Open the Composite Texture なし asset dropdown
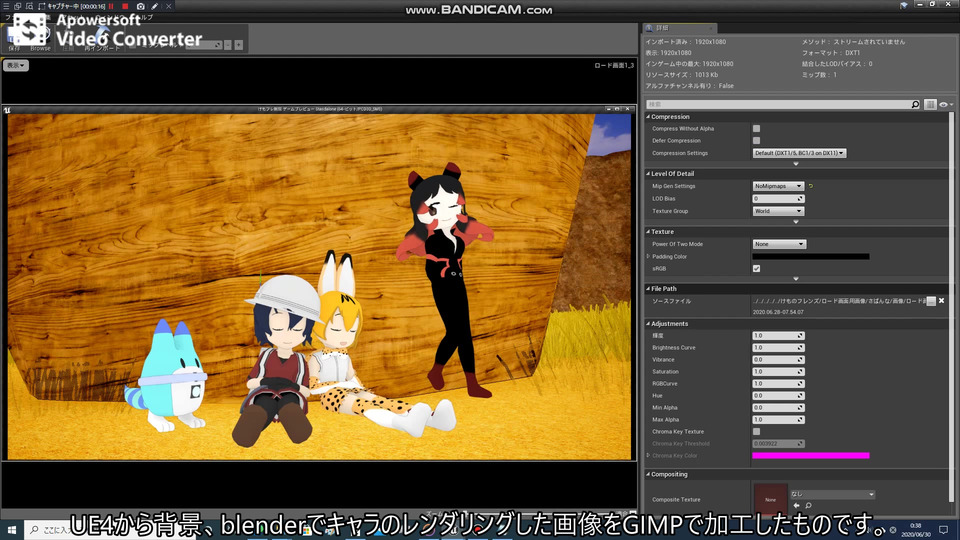Image resolution: width=960 pixels, height=540 pixels. click(832, 494)
